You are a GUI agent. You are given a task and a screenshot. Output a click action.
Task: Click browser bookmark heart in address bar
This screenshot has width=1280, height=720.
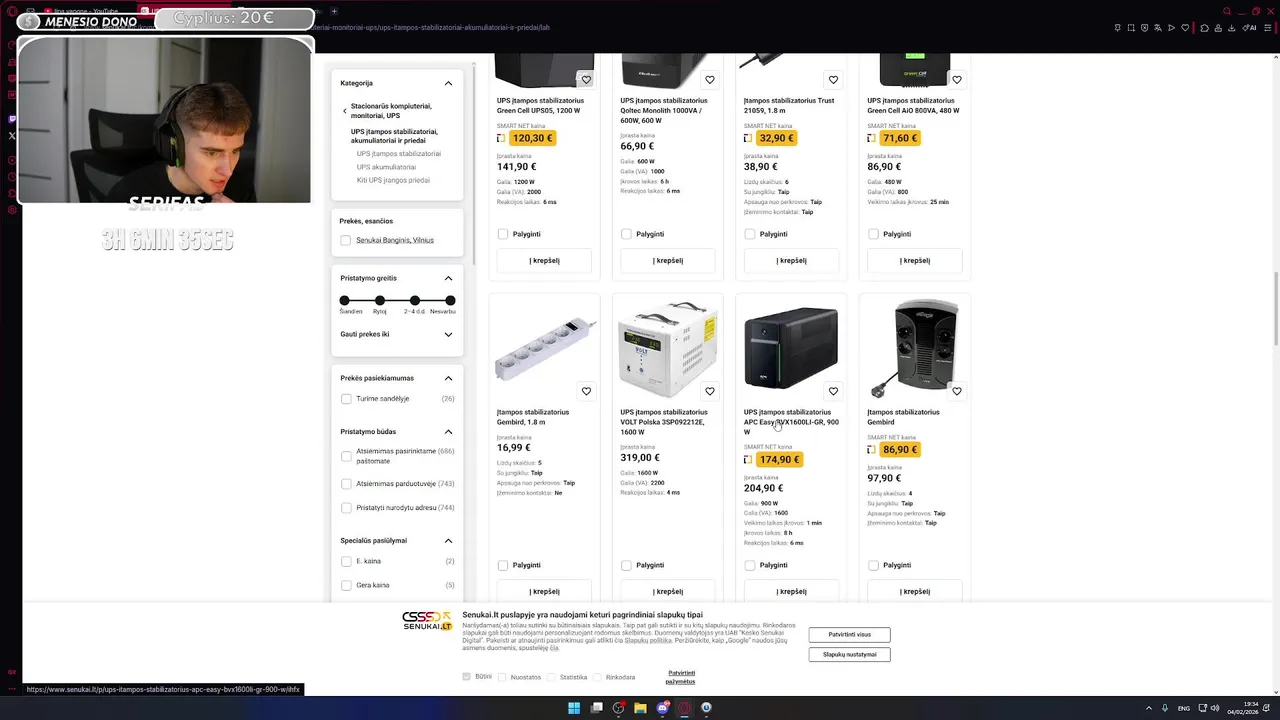click(1185, 28)
